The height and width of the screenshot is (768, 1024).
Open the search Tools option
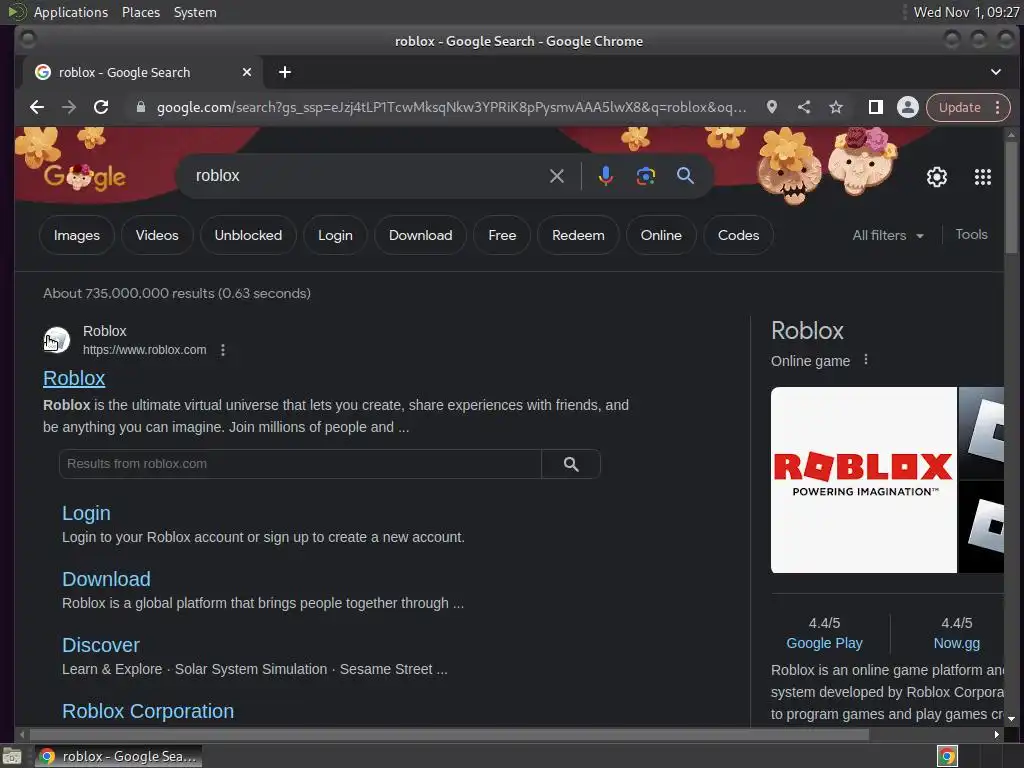tap(971, 234)
